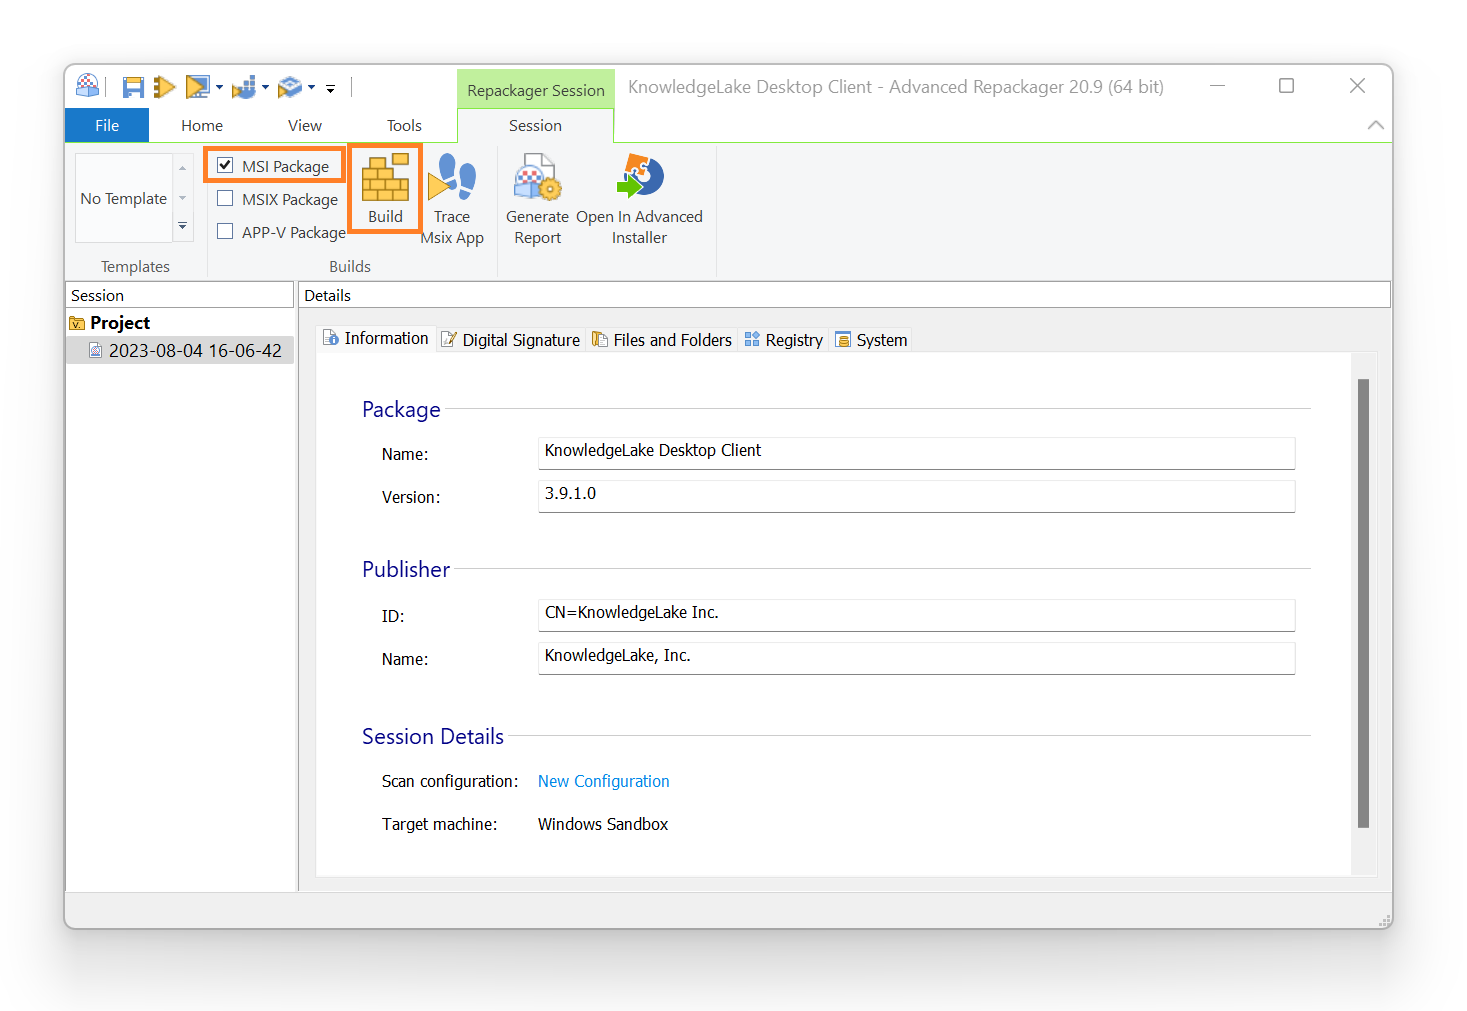This screenshot has width=1467, height=1011.
Task: Click the Publisher Name input field
Action: pos(916,658)
